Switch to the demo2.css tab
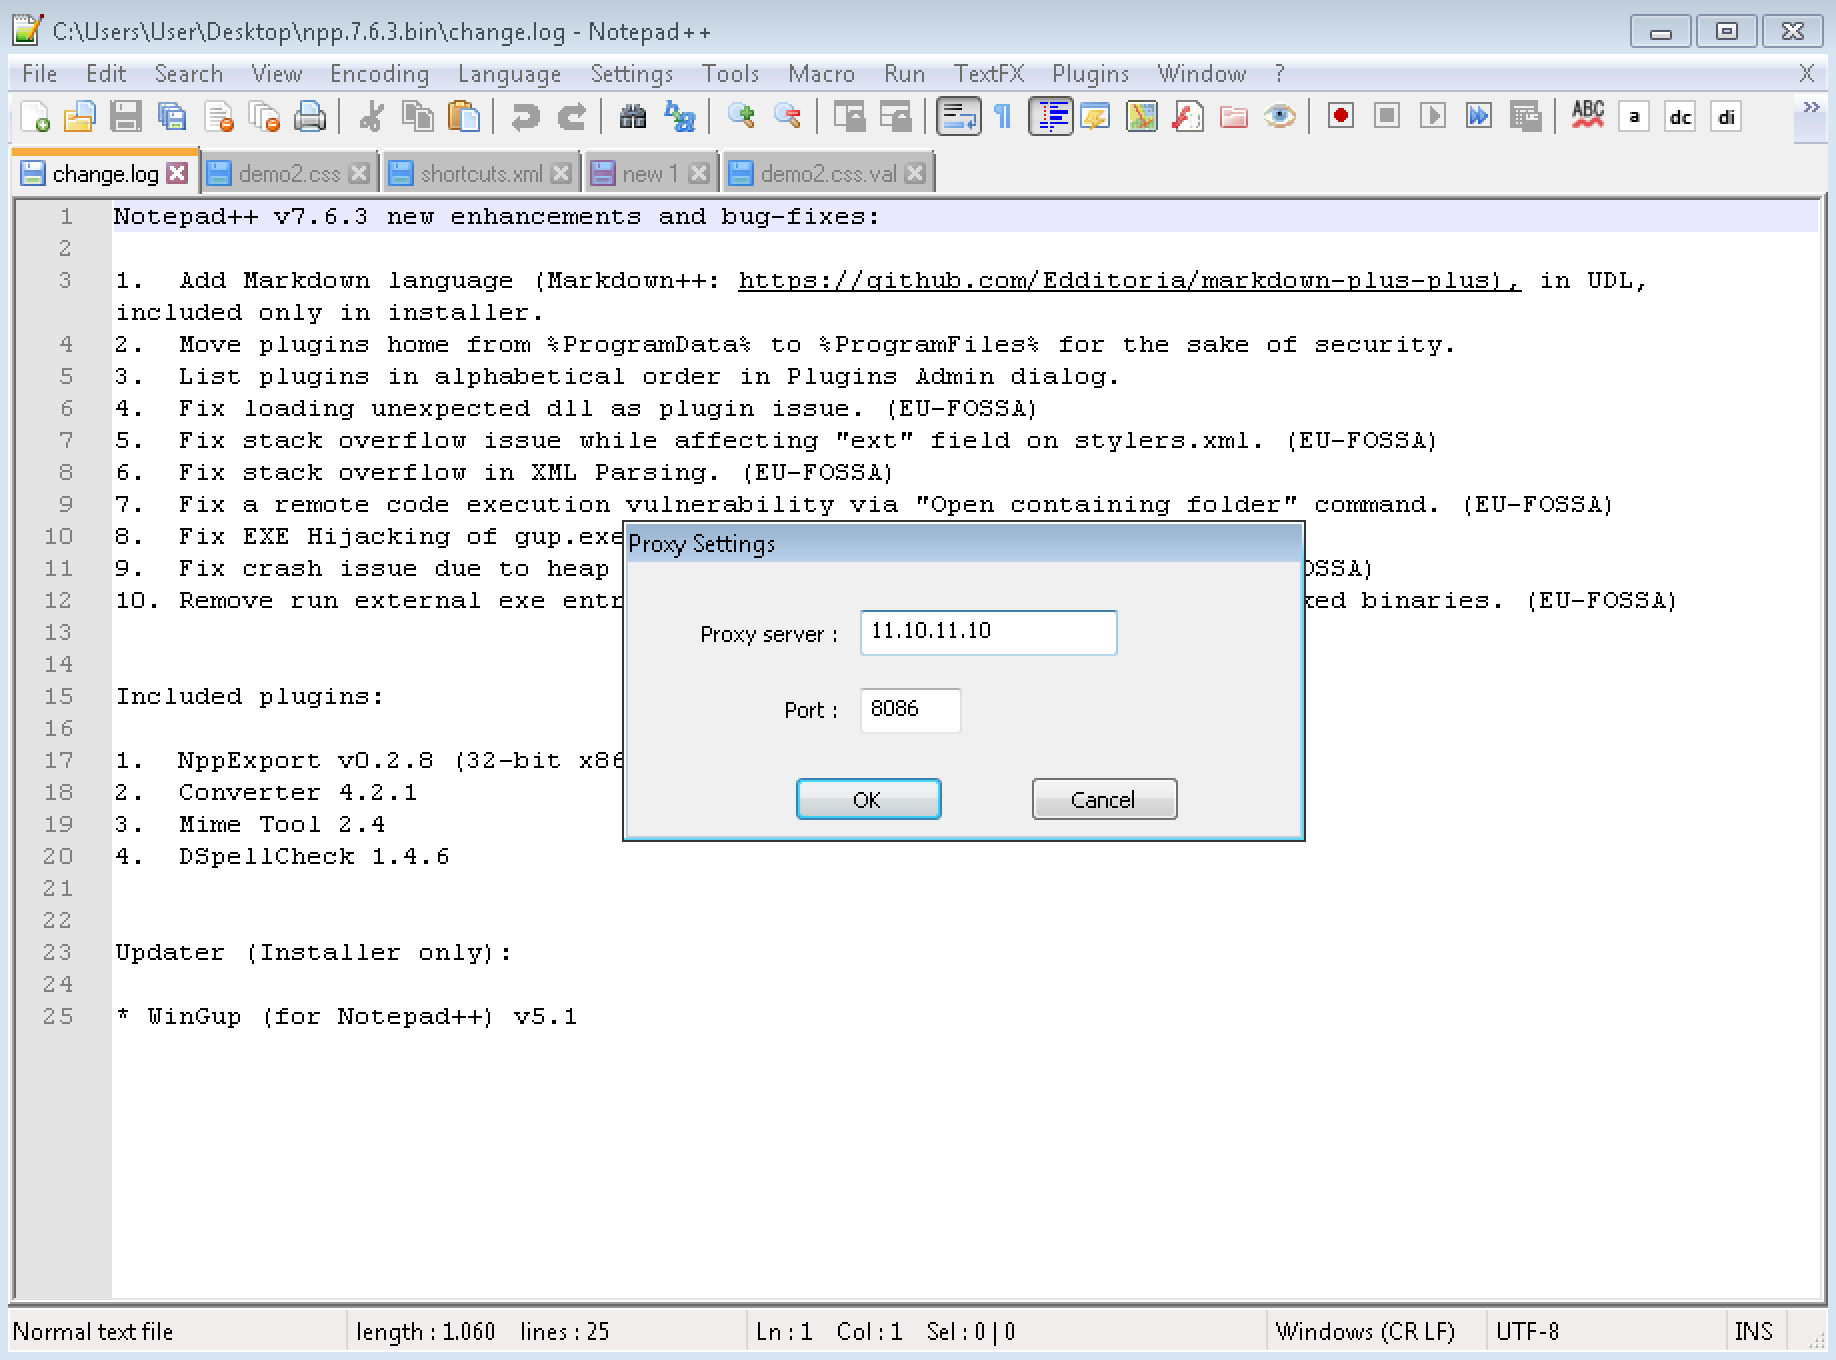Viewport: 1836px width, 1360px height. (x=289, y=174)
